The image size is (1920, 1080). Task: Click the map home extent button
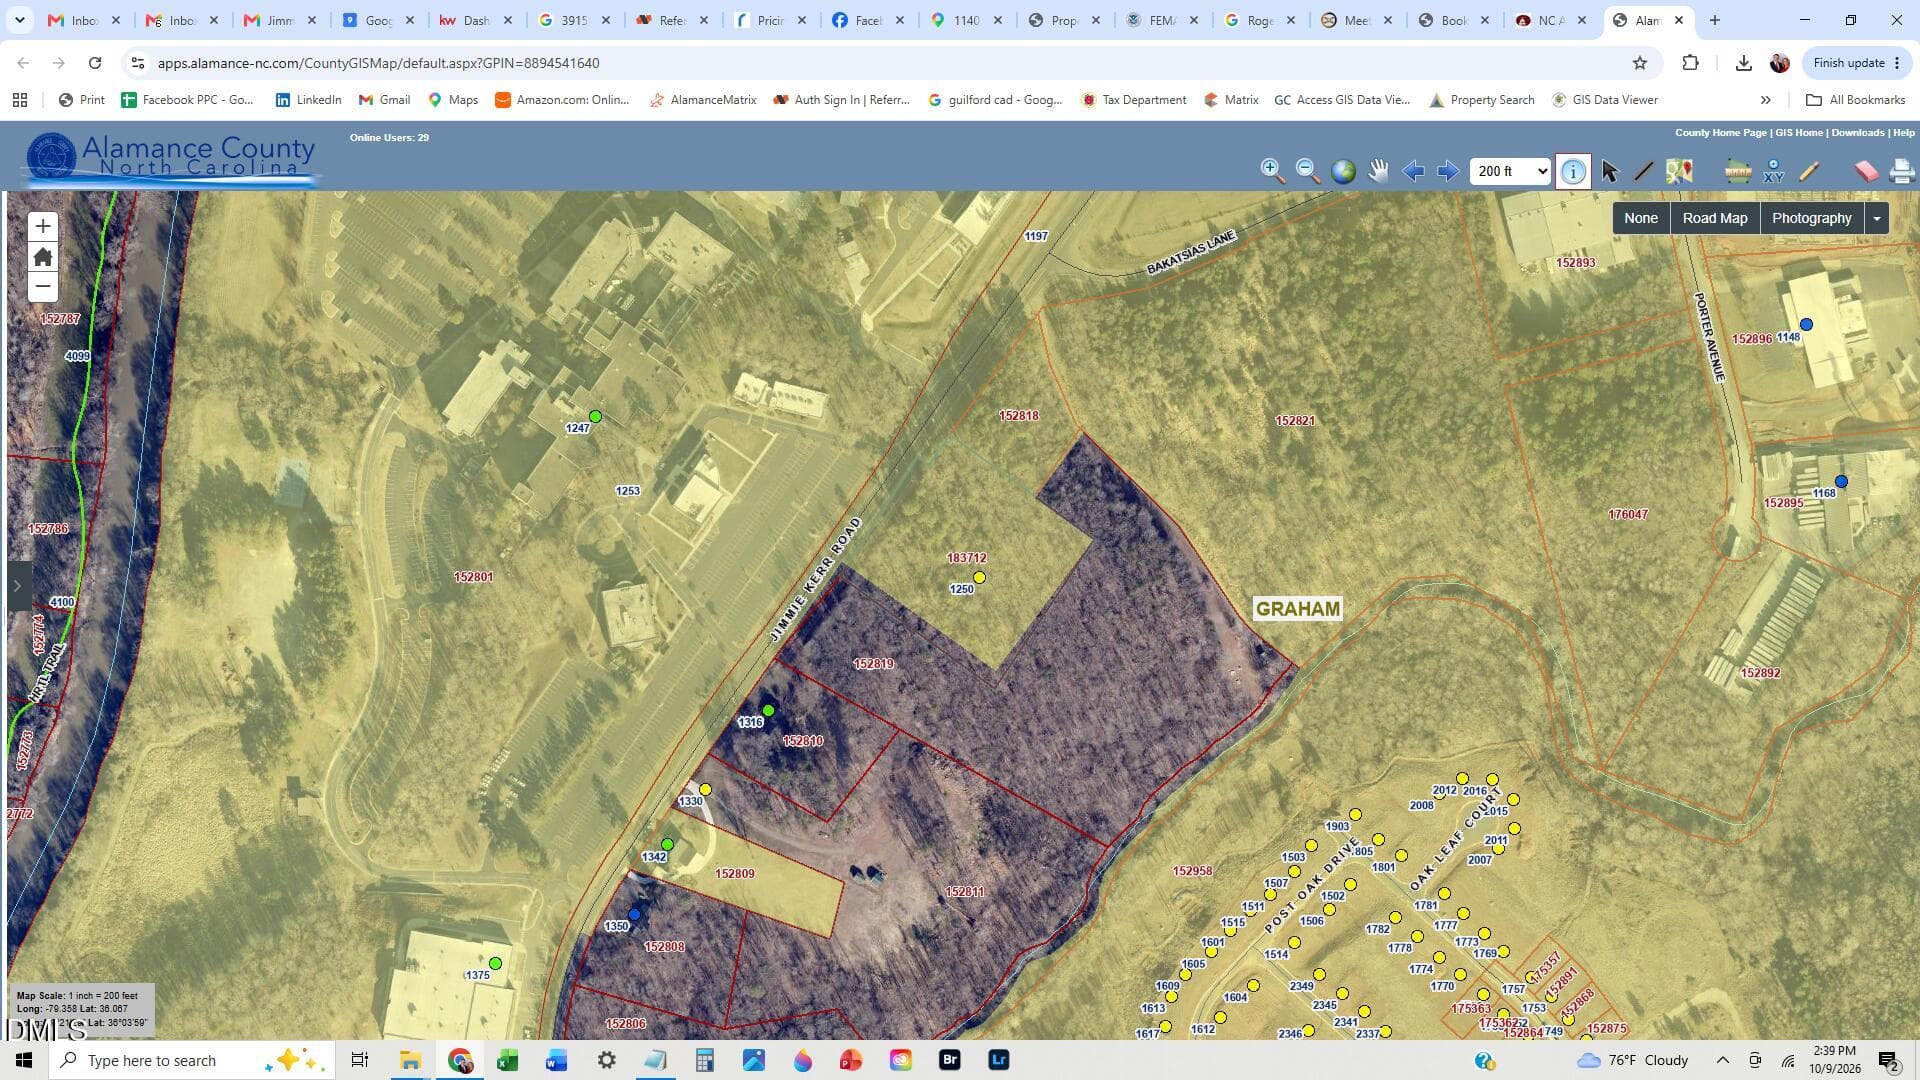tap(42, 257)
